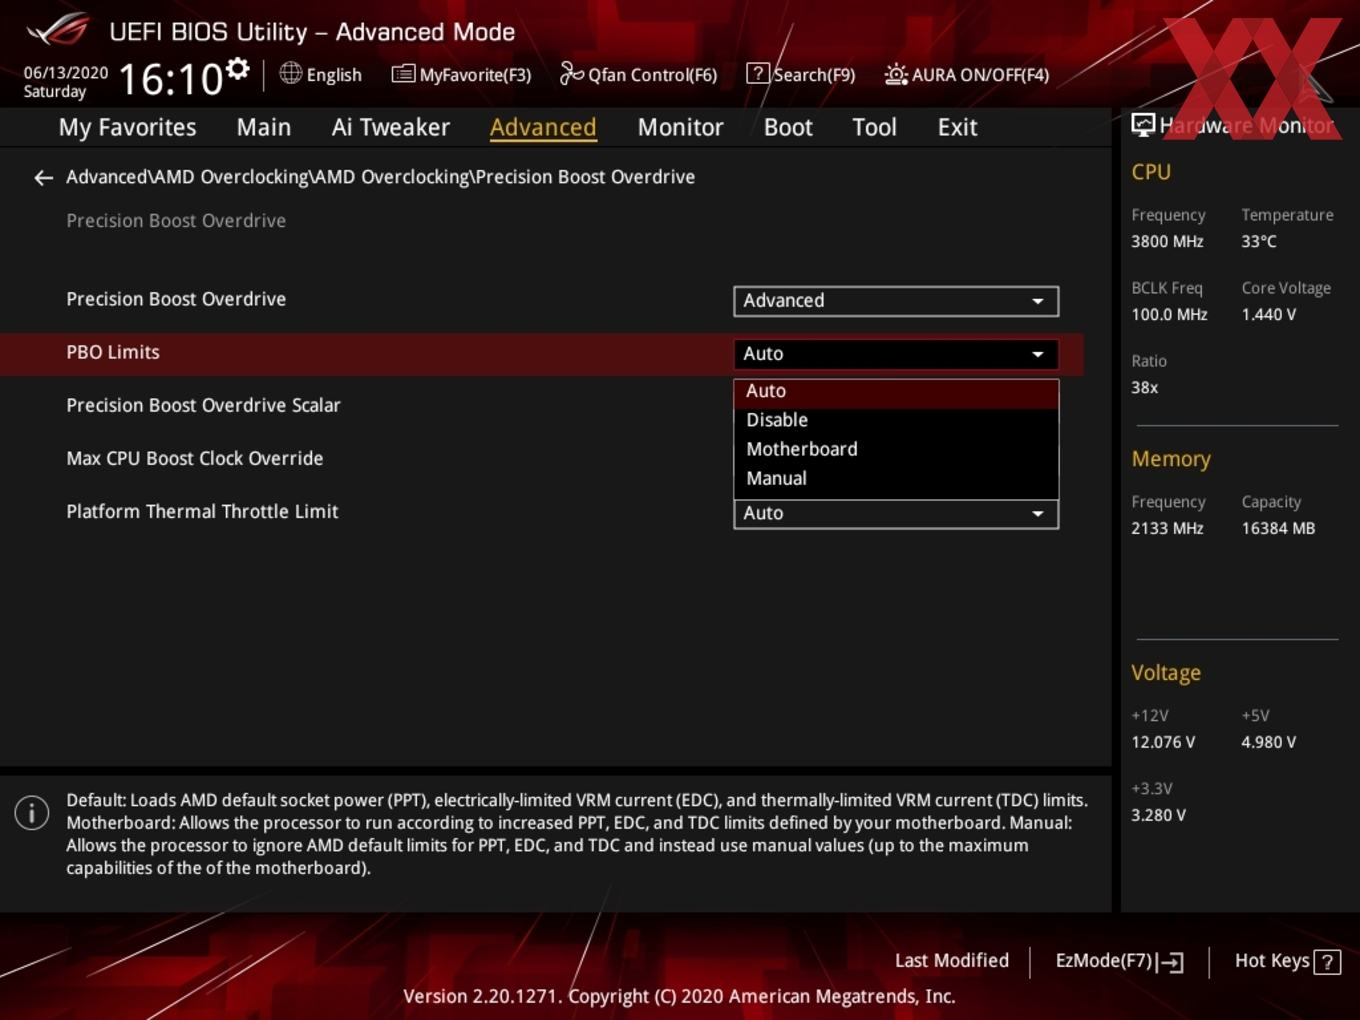Click the version copyright text

pyautogui.click(x=679, y=997)
